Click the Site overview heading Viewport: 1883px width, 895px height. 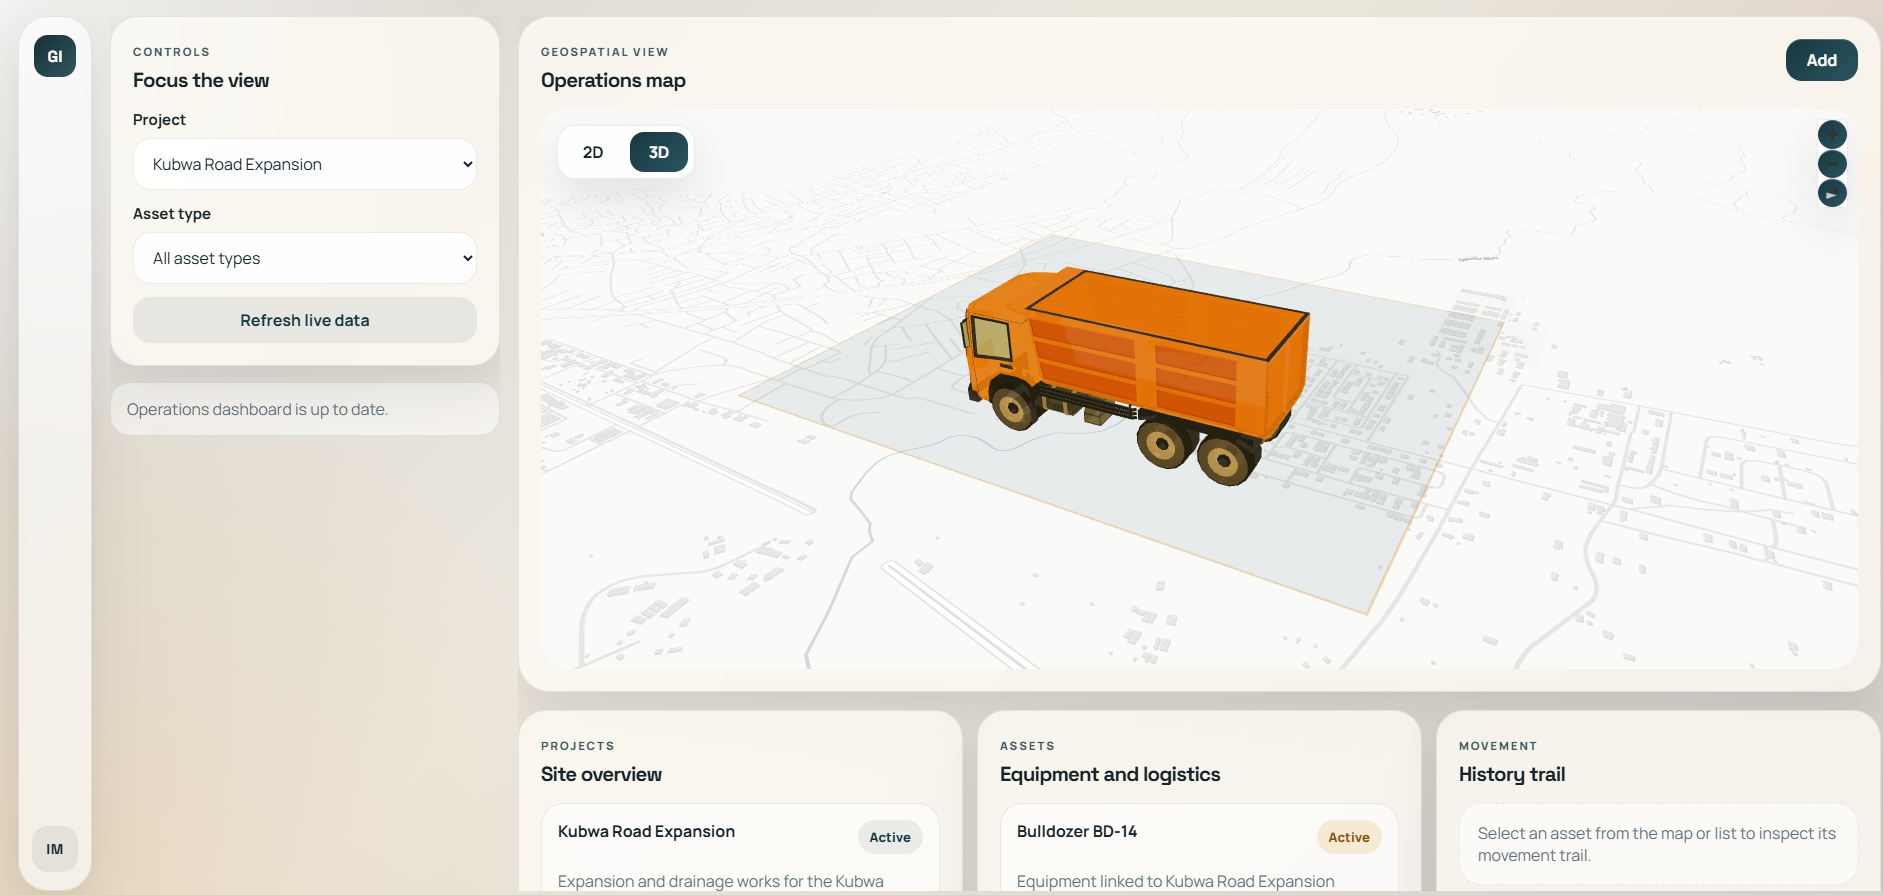[601, 774]
